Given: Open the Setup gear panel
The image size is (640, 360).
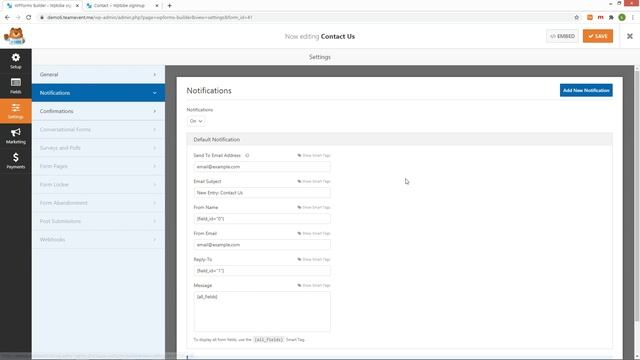Looking at the screenshot, I should 16,61.
